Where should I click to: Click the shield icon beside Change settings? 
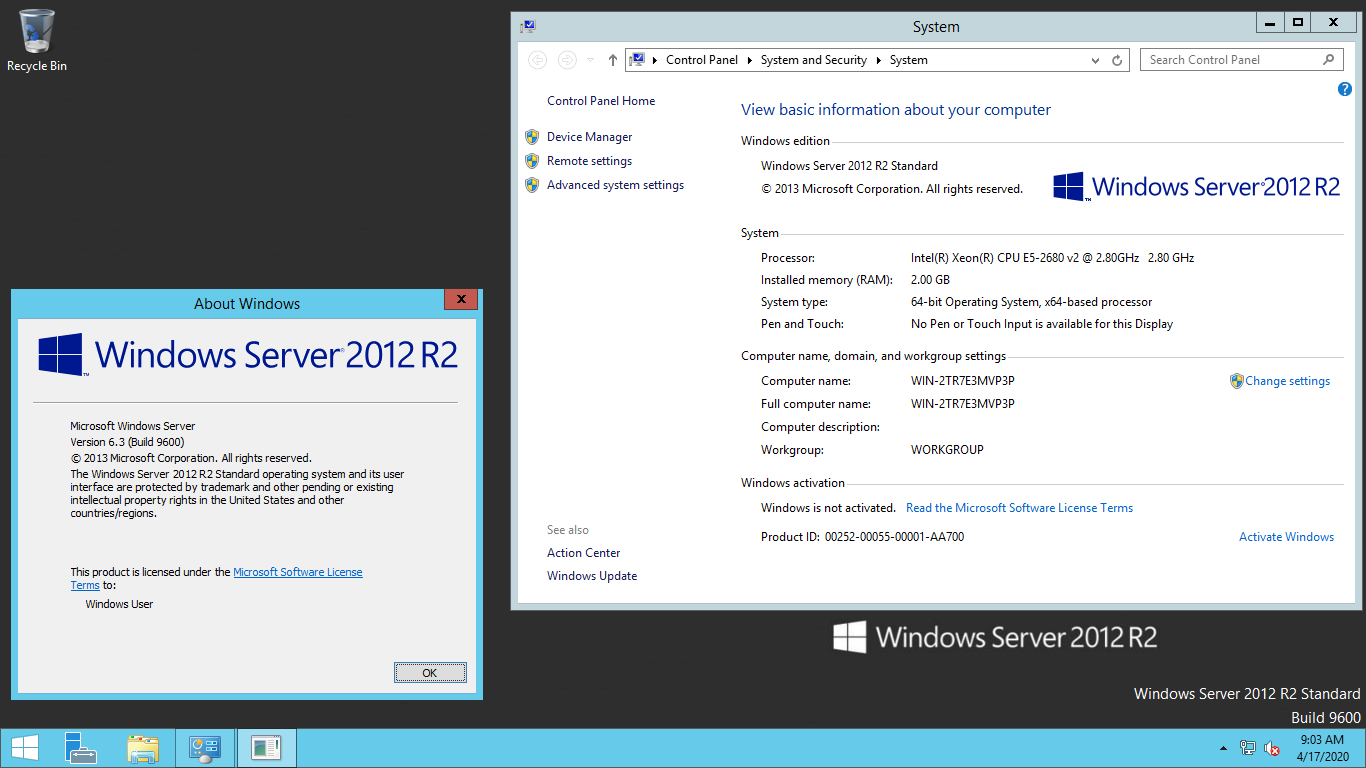click(x=1237, y=381)
